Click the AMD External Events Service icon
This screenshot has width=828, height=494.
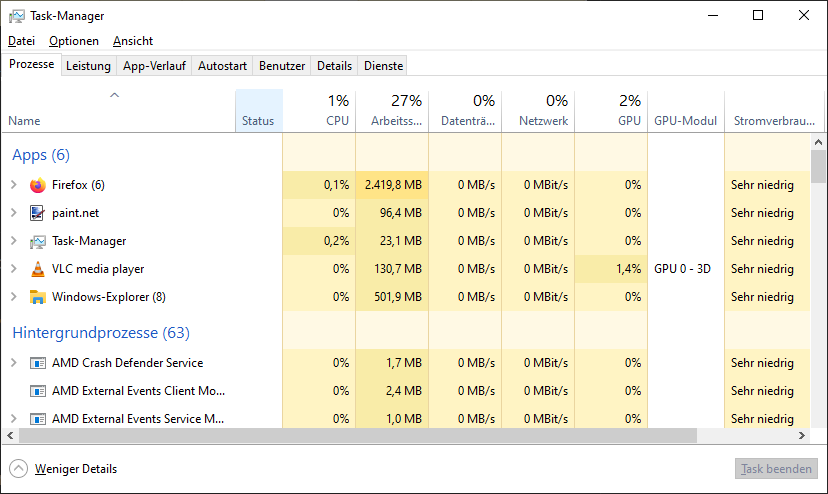pos(37,420)
